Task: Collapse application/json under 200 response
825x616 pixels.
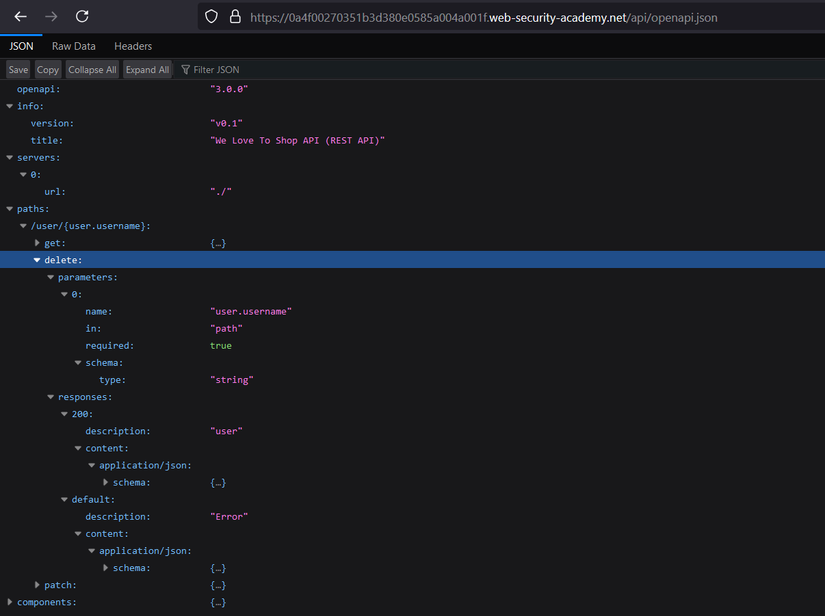Action: (92, 465)
